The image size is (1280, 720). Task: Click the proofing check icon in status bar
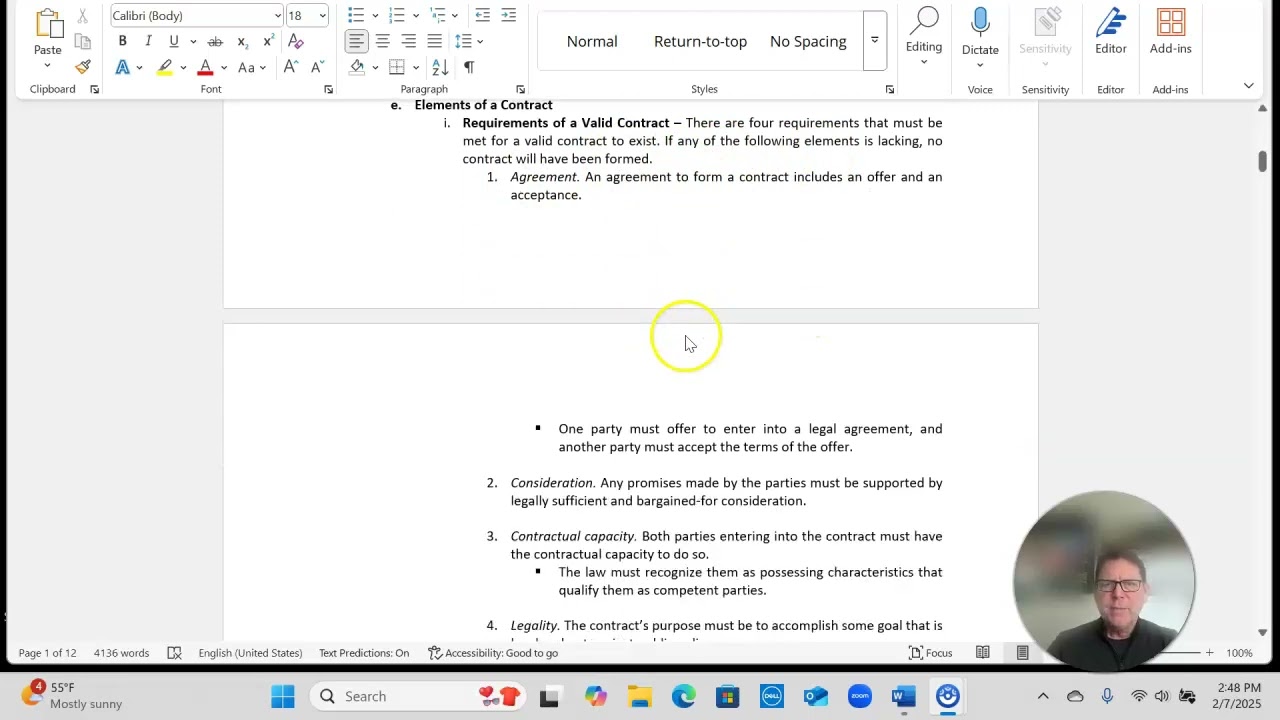174,653
